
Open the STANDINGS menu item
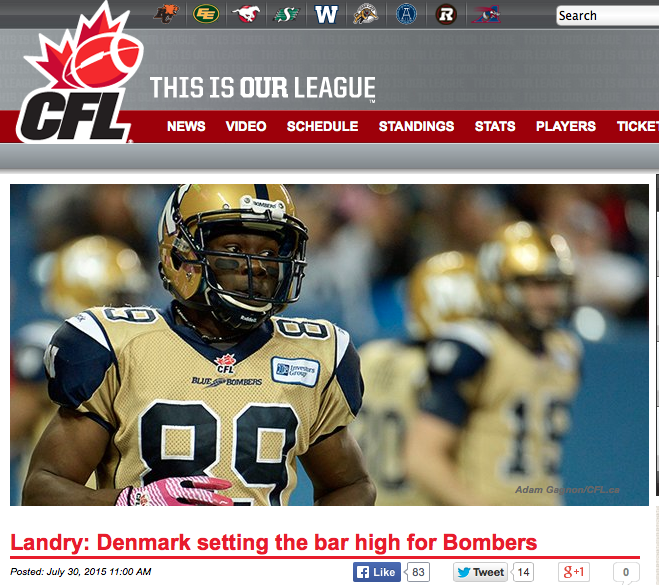(x=416, y=126)
